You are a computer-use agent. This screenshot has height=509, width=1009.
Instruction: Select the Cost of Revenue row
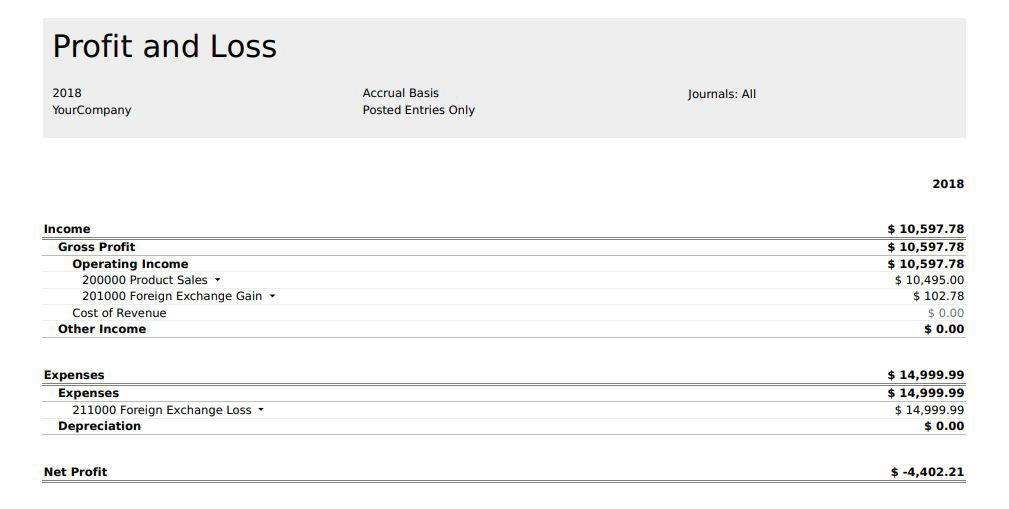504,313
